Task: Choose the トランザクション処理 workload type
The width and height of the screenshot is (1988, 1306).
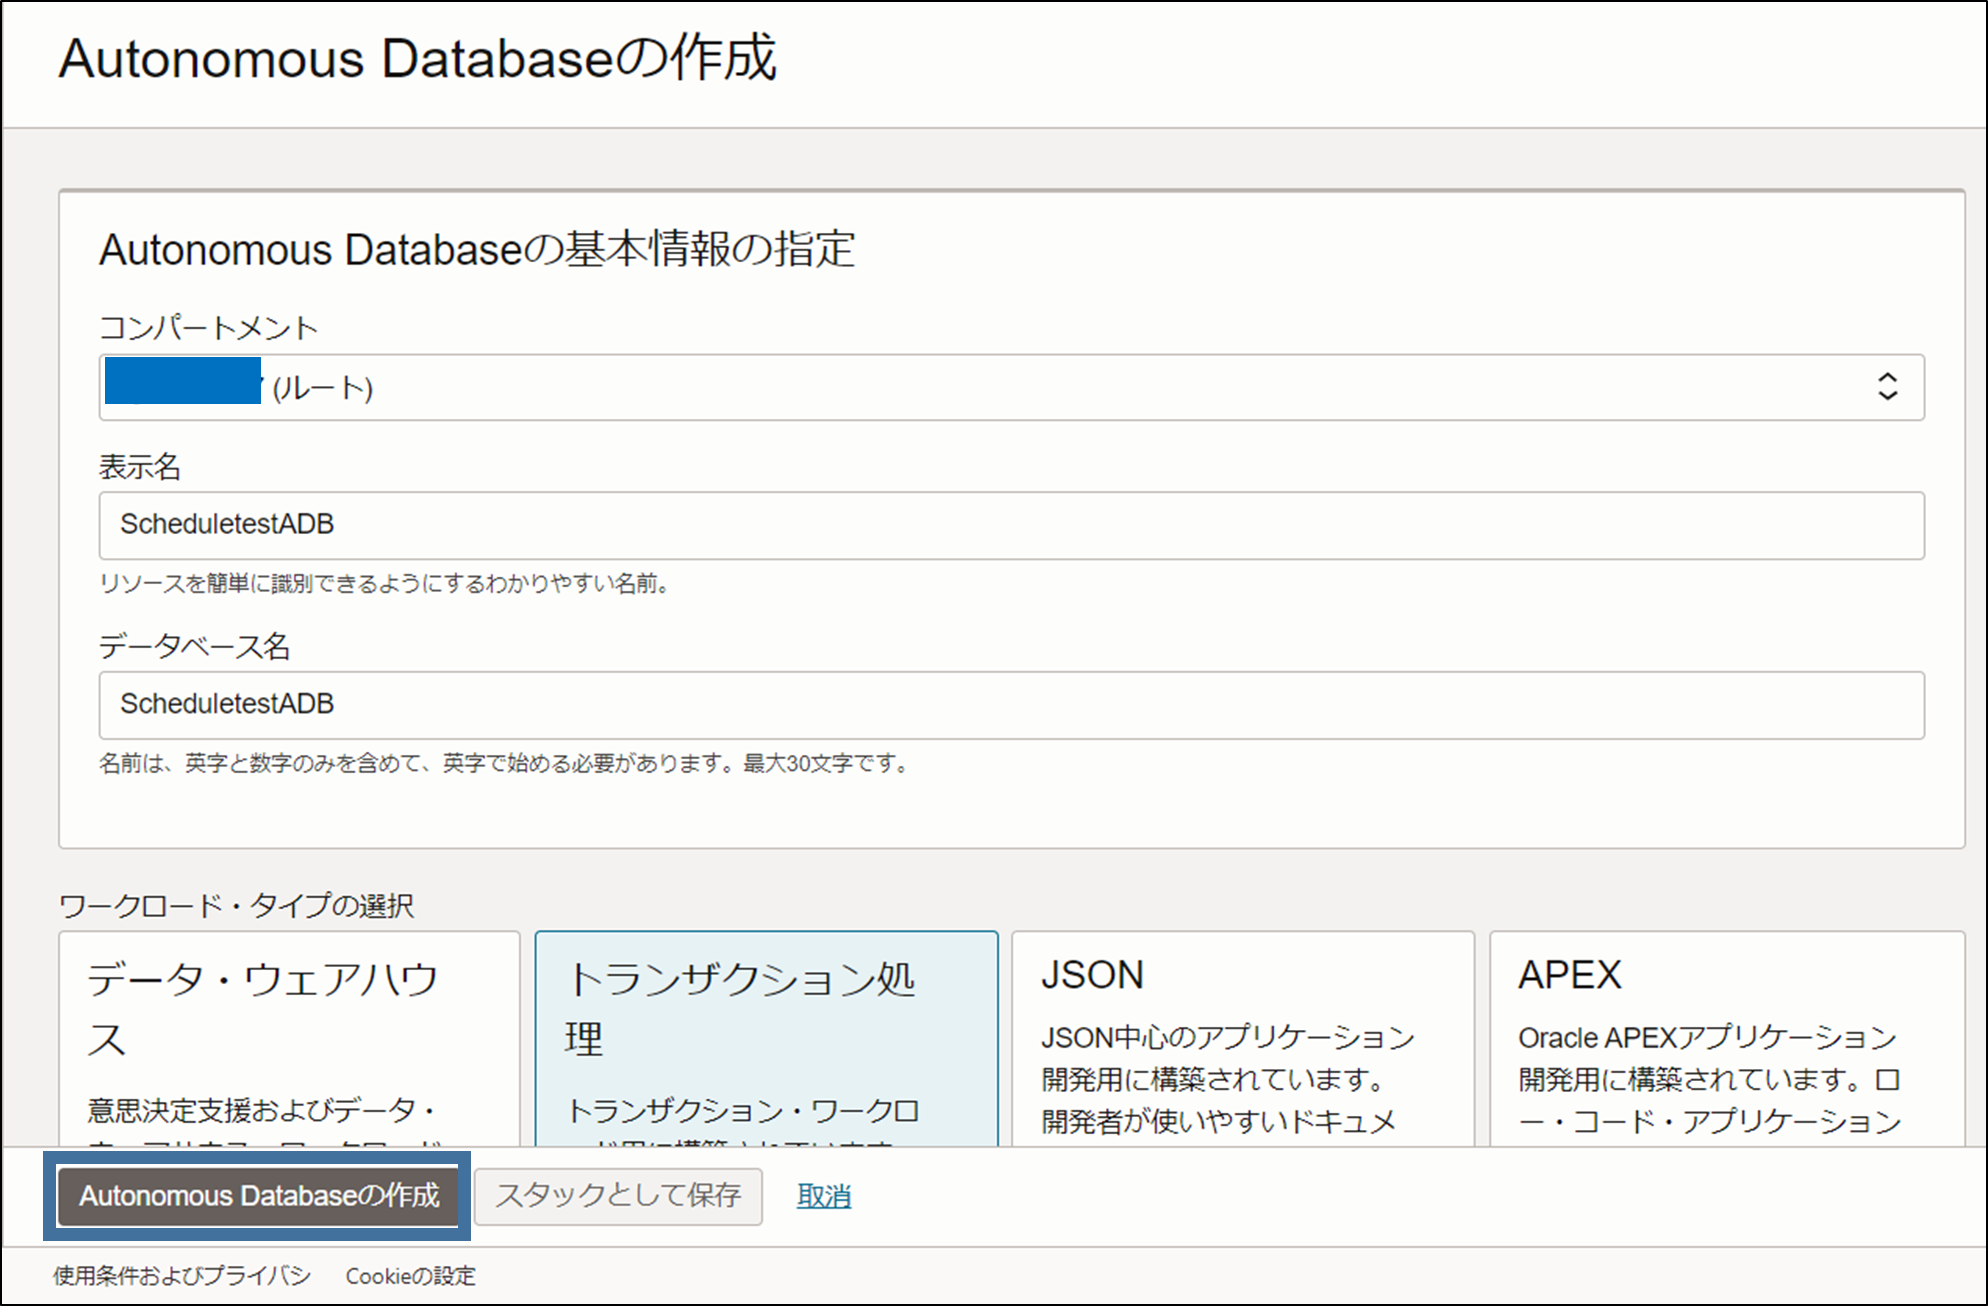Action: (766, 1038)
